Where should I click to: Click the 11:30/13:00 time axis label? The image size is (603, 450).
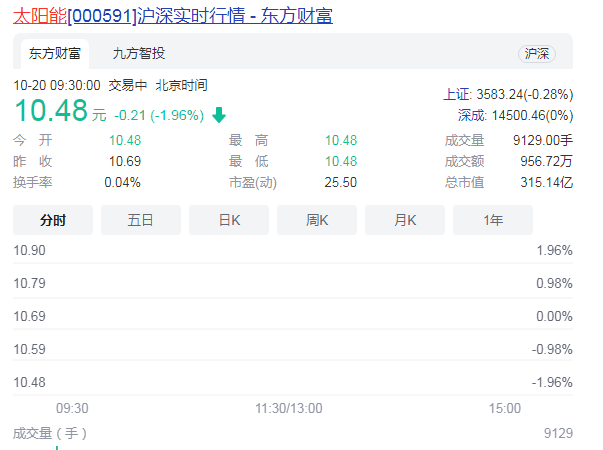[x=289, y=408]
